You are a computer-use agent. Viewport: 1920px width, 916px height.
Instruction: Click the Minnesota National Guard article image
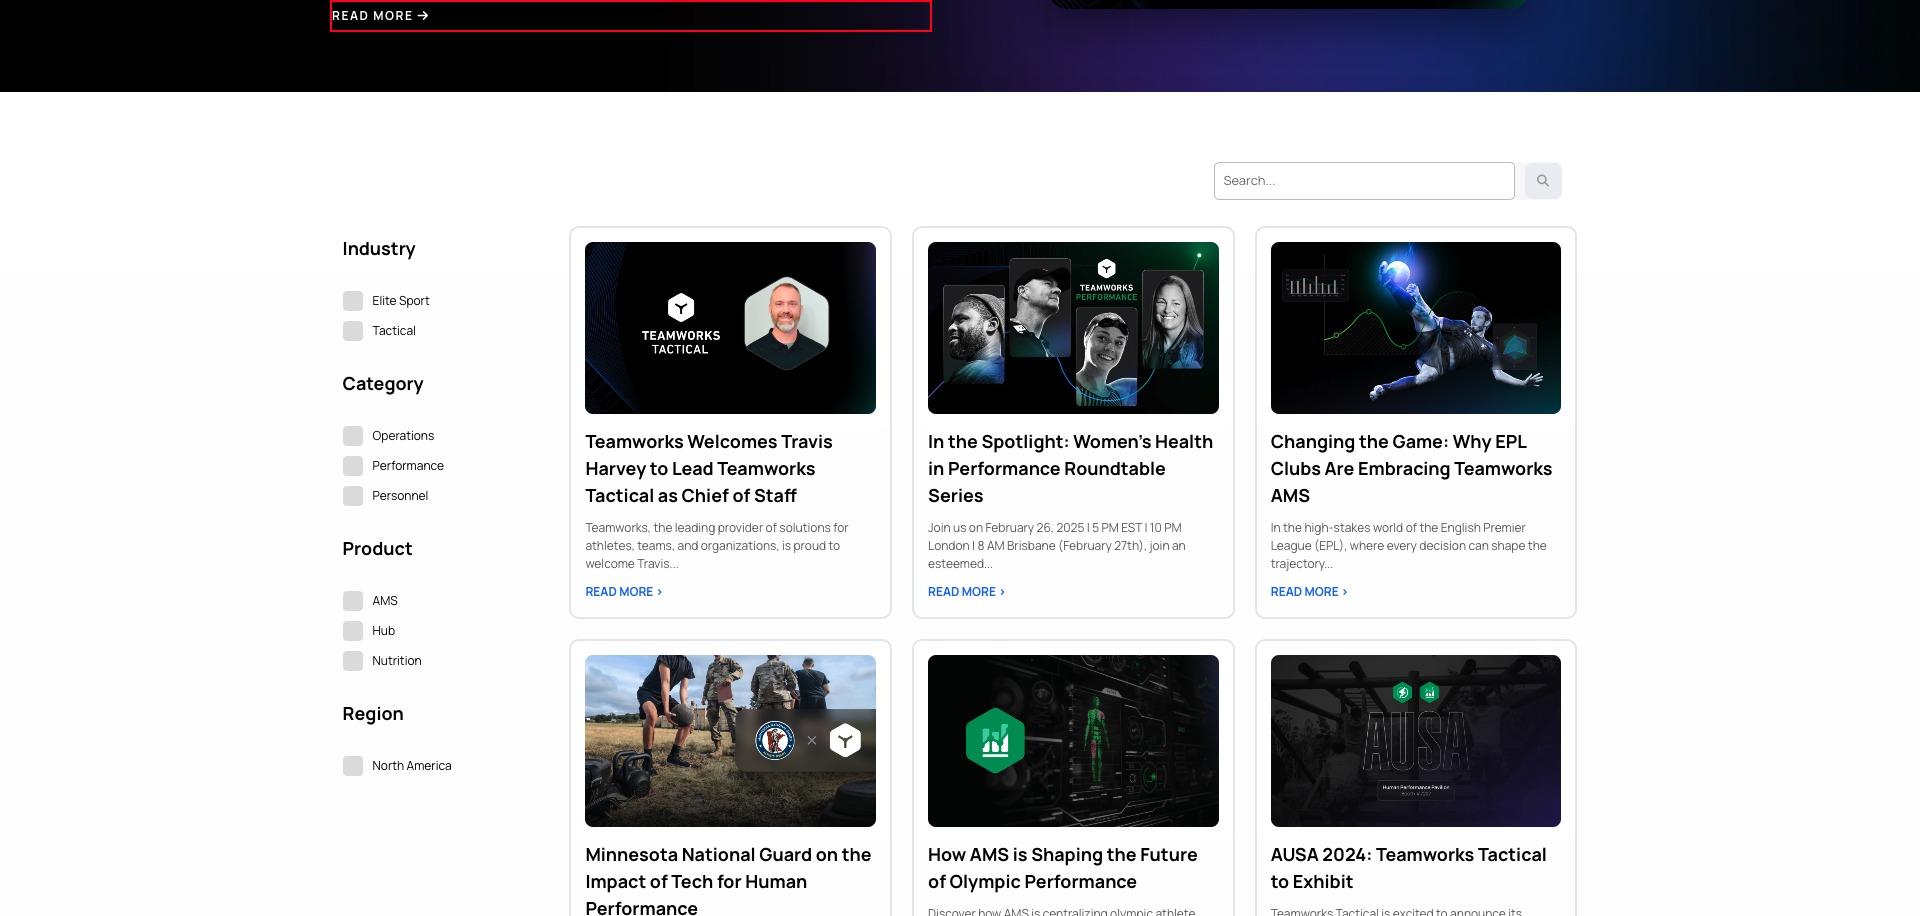pos(730,740)
